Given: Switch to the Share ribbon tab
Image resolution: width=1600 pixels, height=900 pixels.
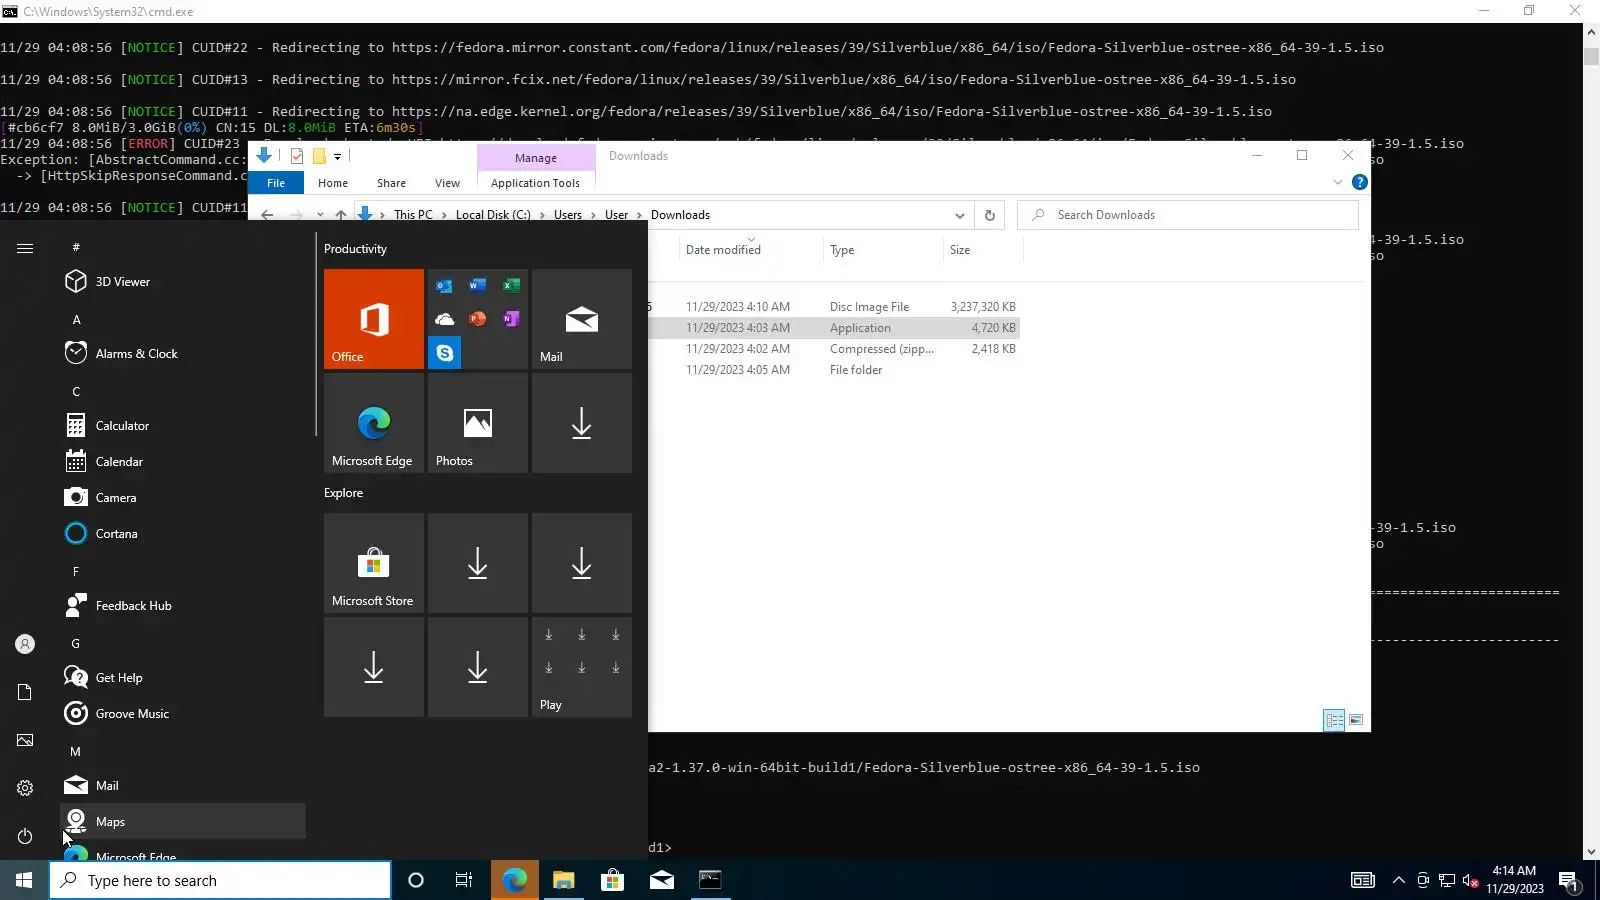Looking at the screenshot, I should [x=391, y=183].
